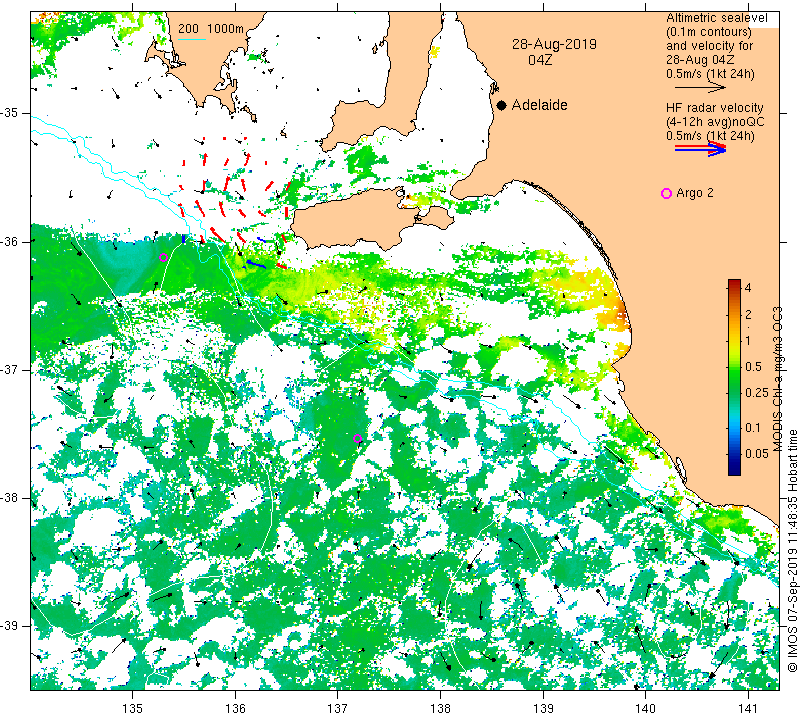Image resolution: width=800 pixels, height=720 pixels.
Task: Click the black altimetric velocity scale arrow
Action: (701, 87)
